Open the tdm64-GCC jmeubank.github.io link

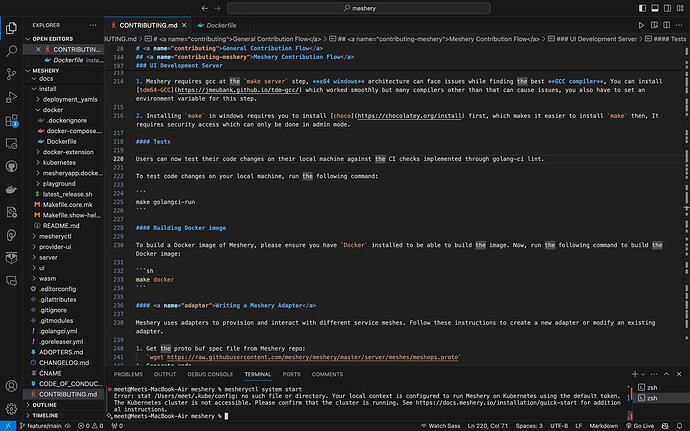[238, 90]
